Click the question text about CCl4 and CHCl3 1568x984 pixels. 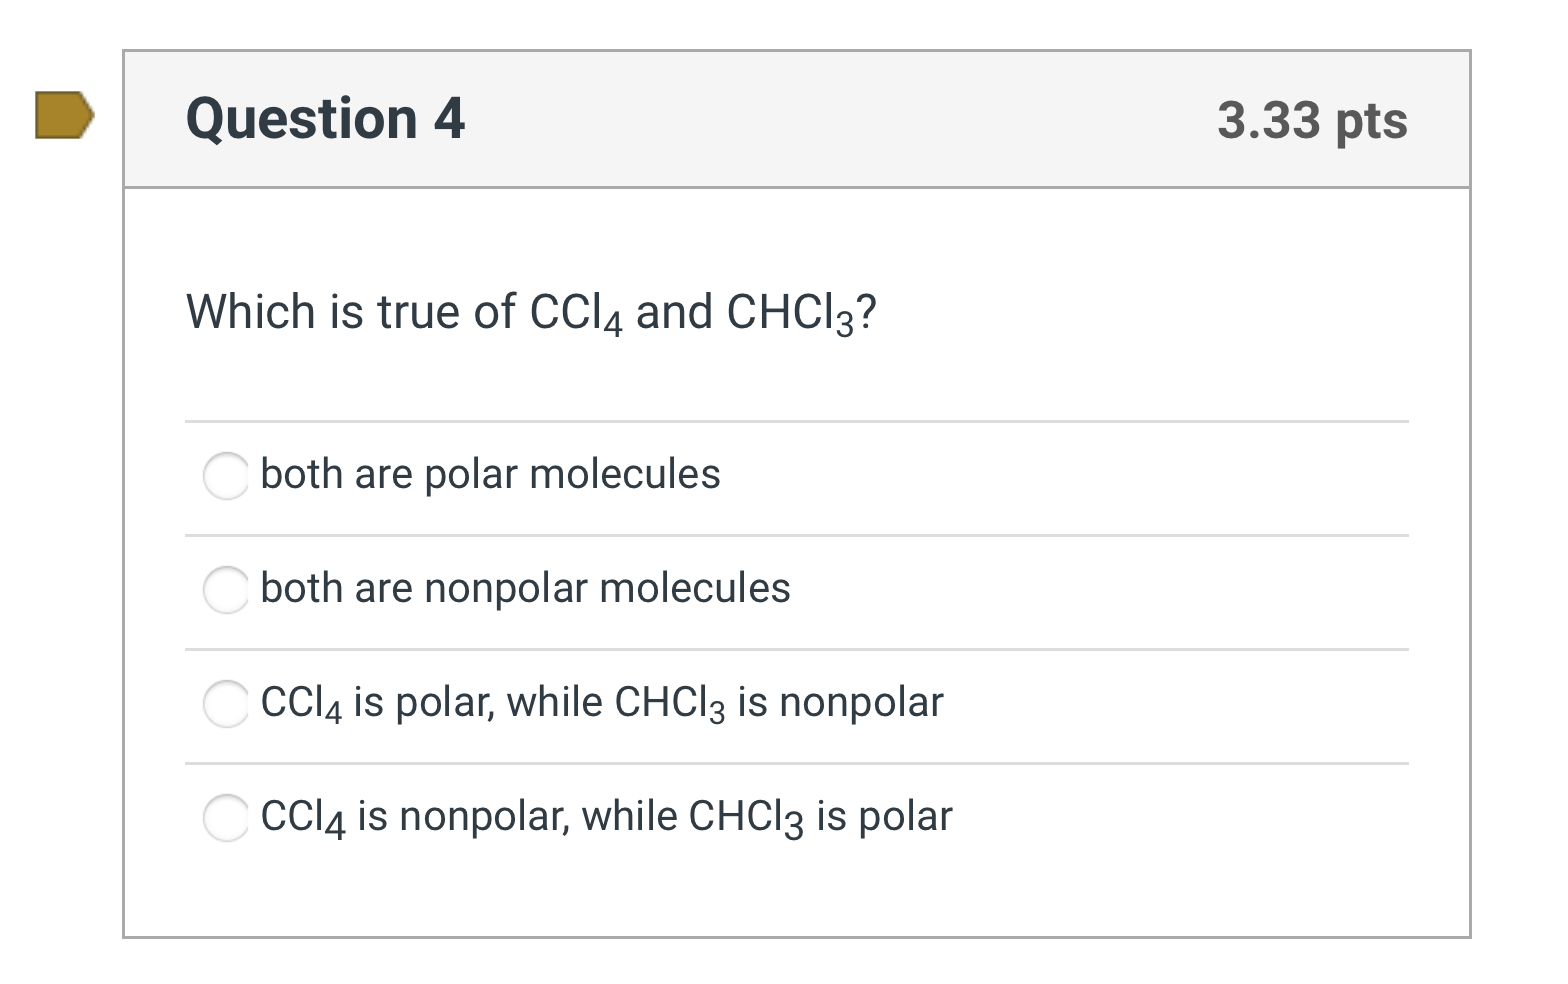pyautogui.click(x=530, y=312)
